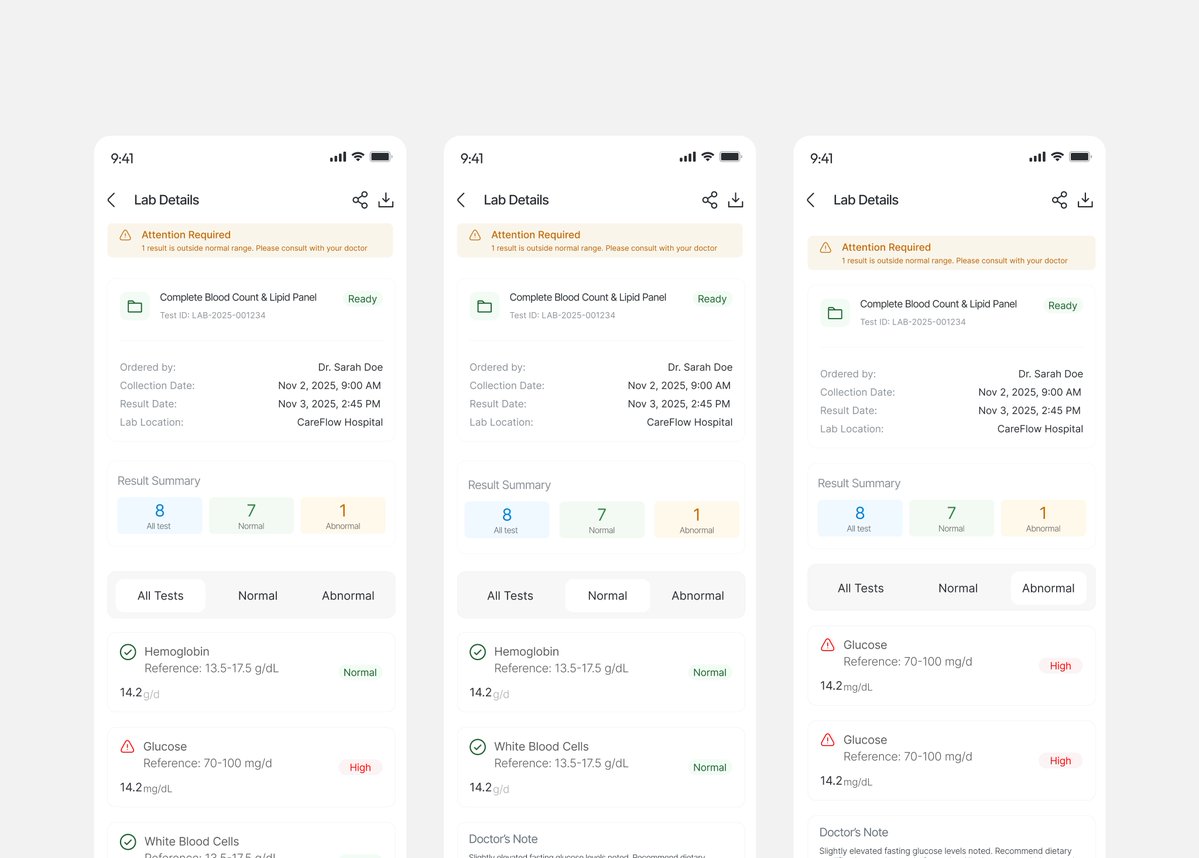
Task: Download report from right phone screen
Action: point(1085,200)
